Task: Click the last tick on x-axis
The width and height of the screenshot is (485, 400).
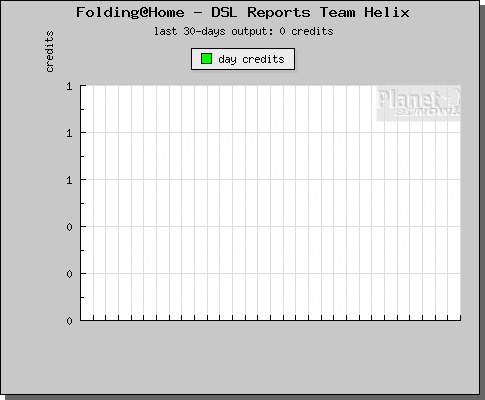Action: 460,318
